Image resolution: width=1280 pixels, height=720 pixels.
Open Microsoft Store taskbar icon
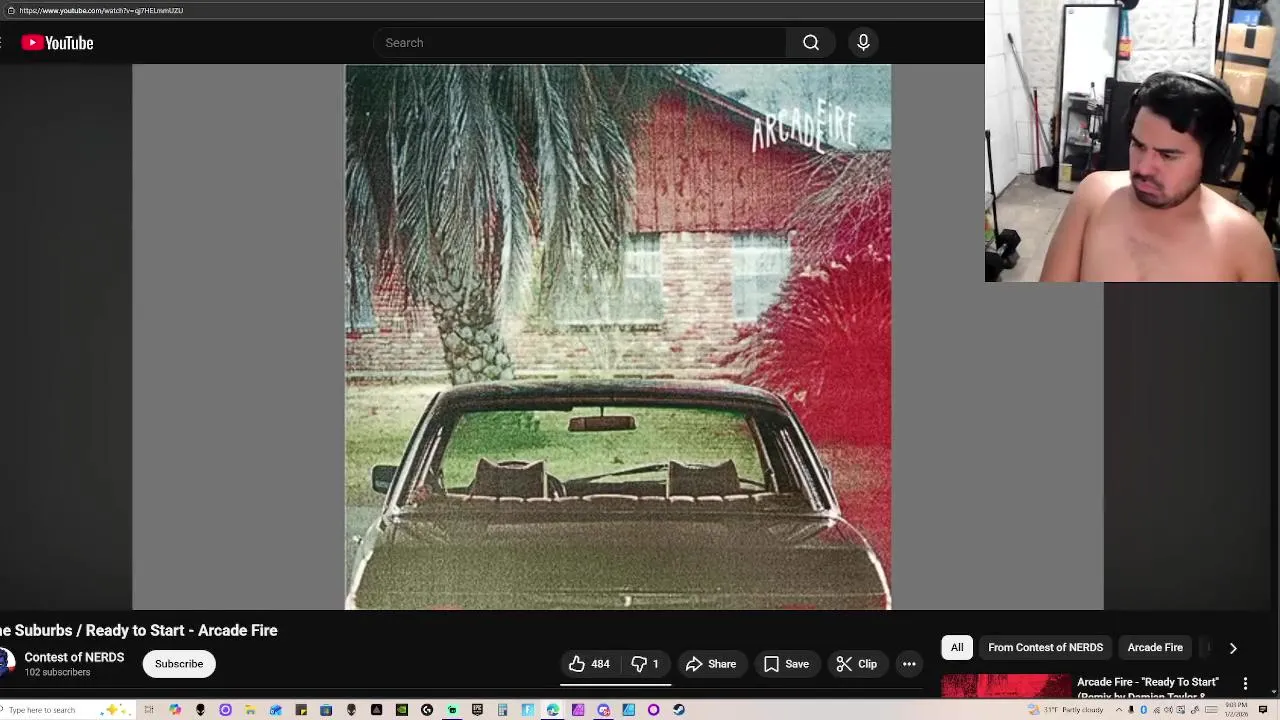pos(326,710)
